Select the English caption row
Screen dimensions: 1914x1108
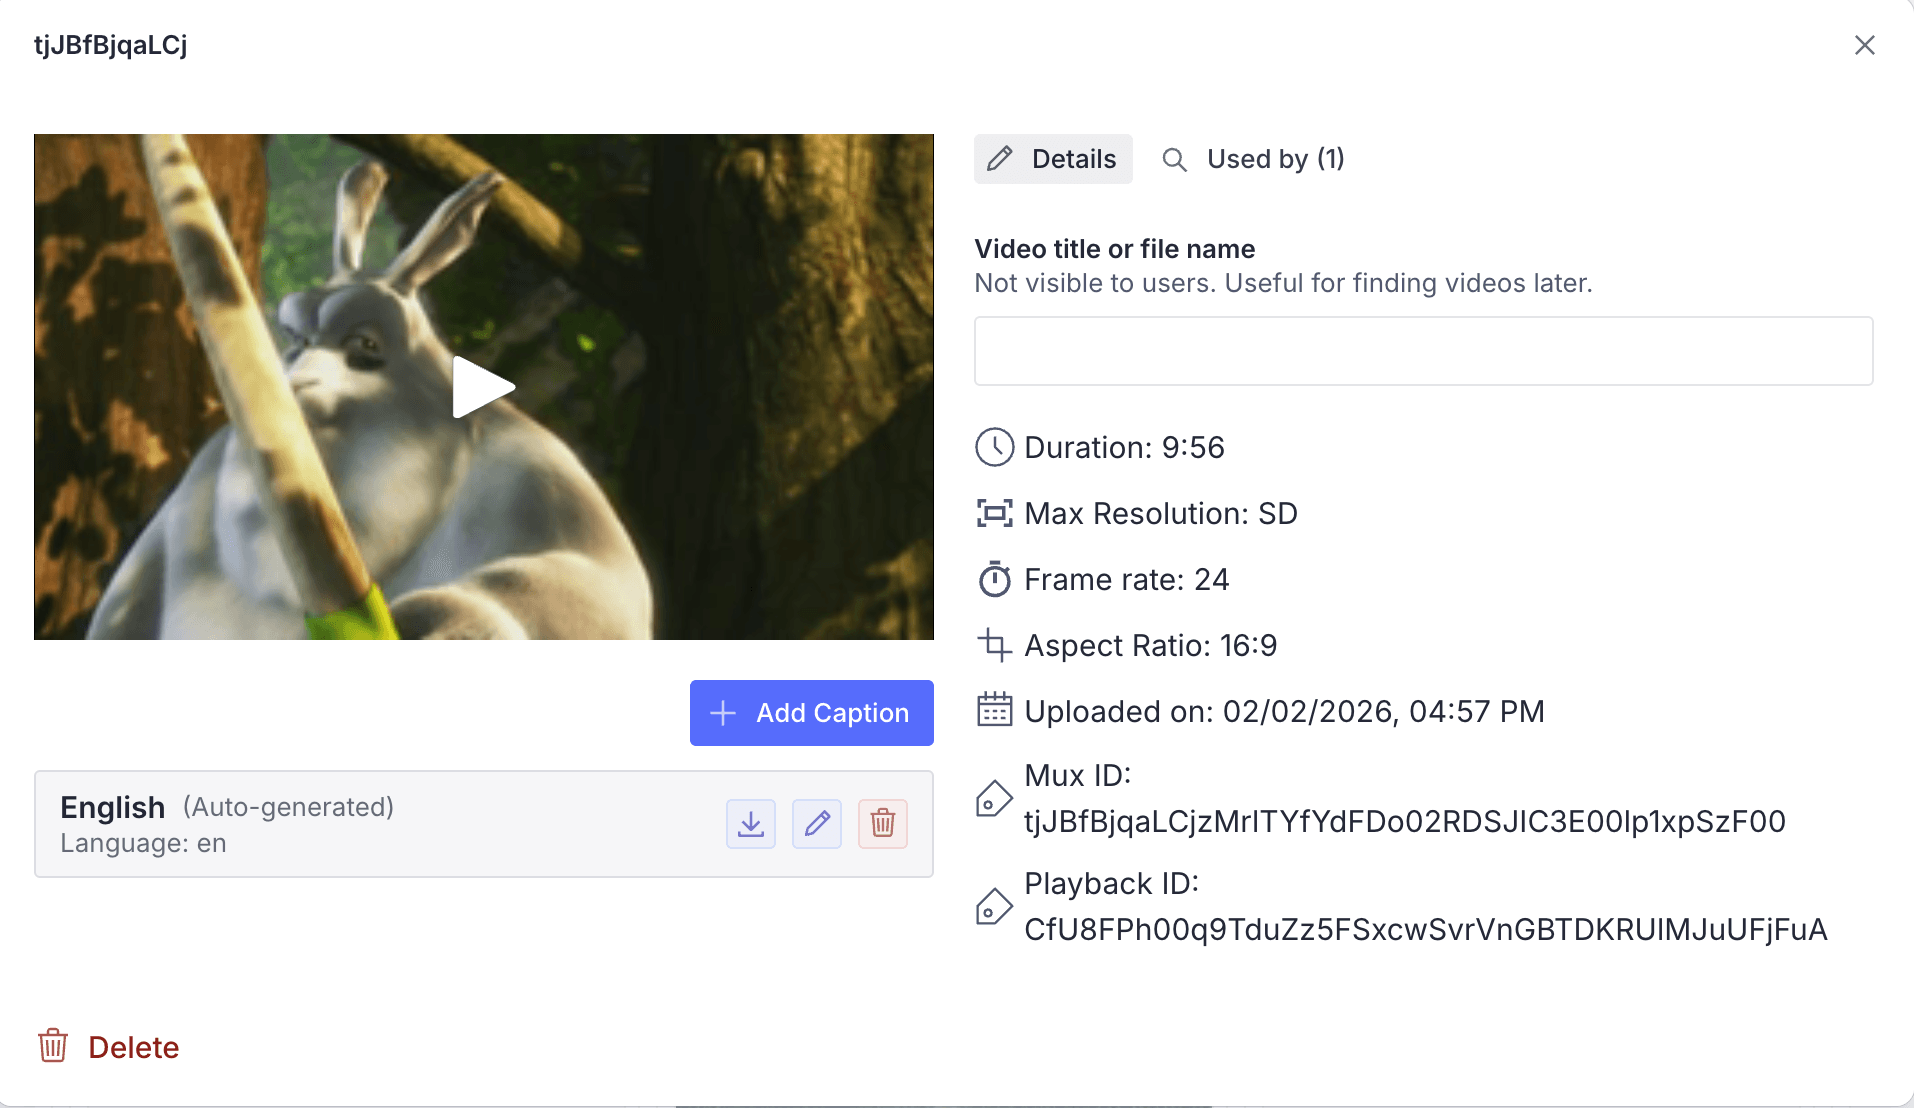(x=380, y=824)
